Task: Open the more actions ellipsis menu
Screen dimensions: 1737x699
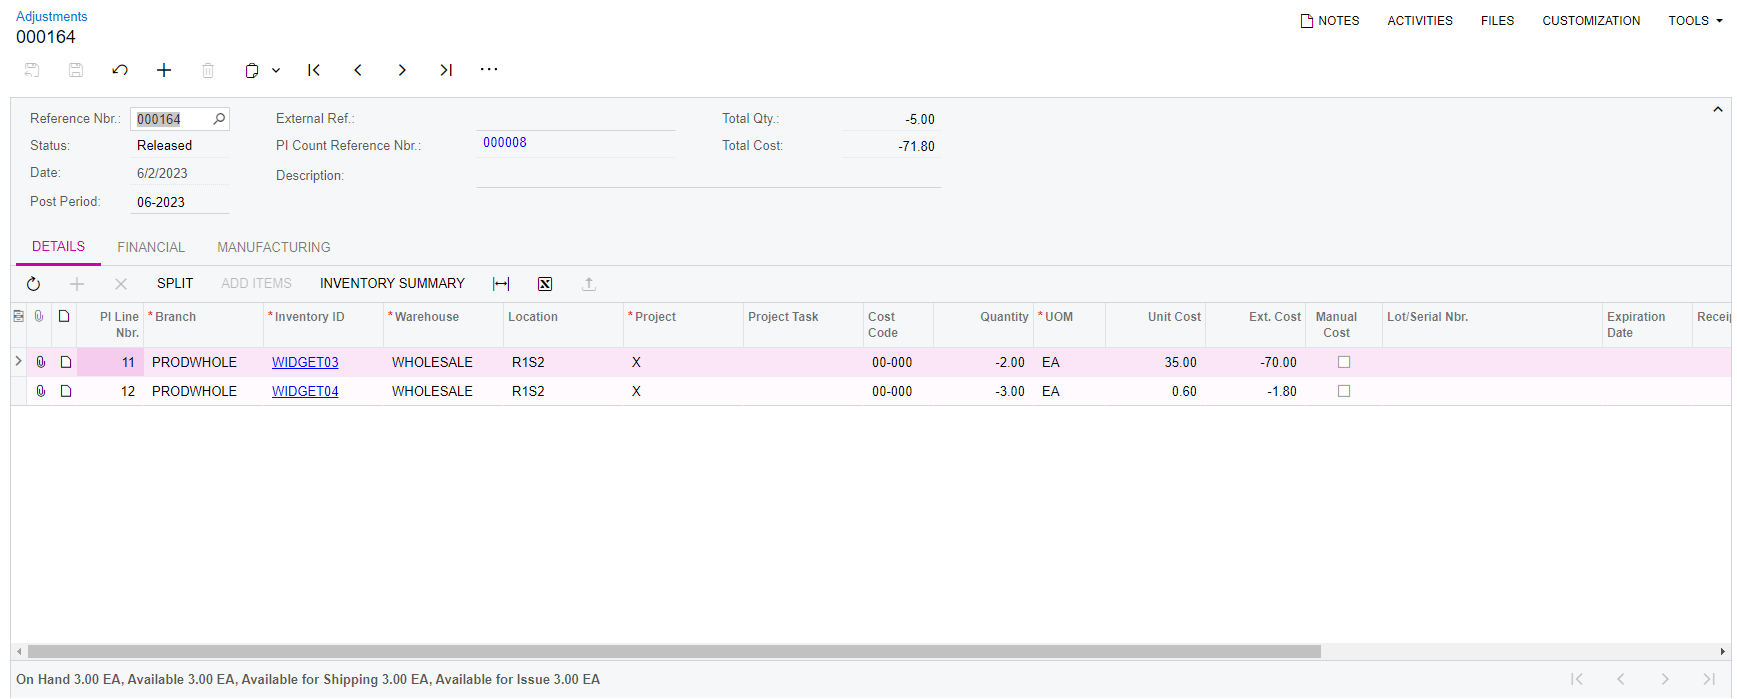Action: [489, 70]
